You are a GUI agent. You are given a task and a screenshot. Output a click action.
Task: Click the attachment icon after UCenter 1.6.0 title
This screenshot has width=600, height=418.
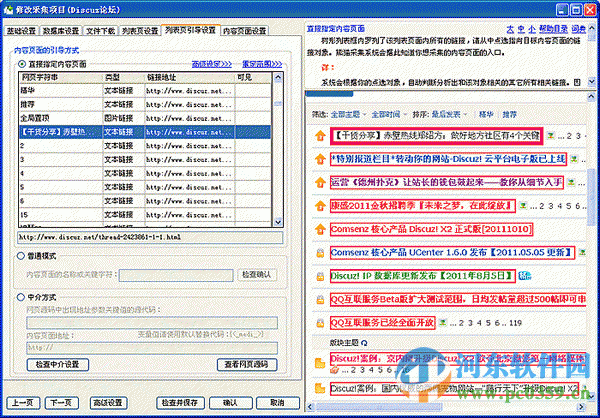[582, 252]
